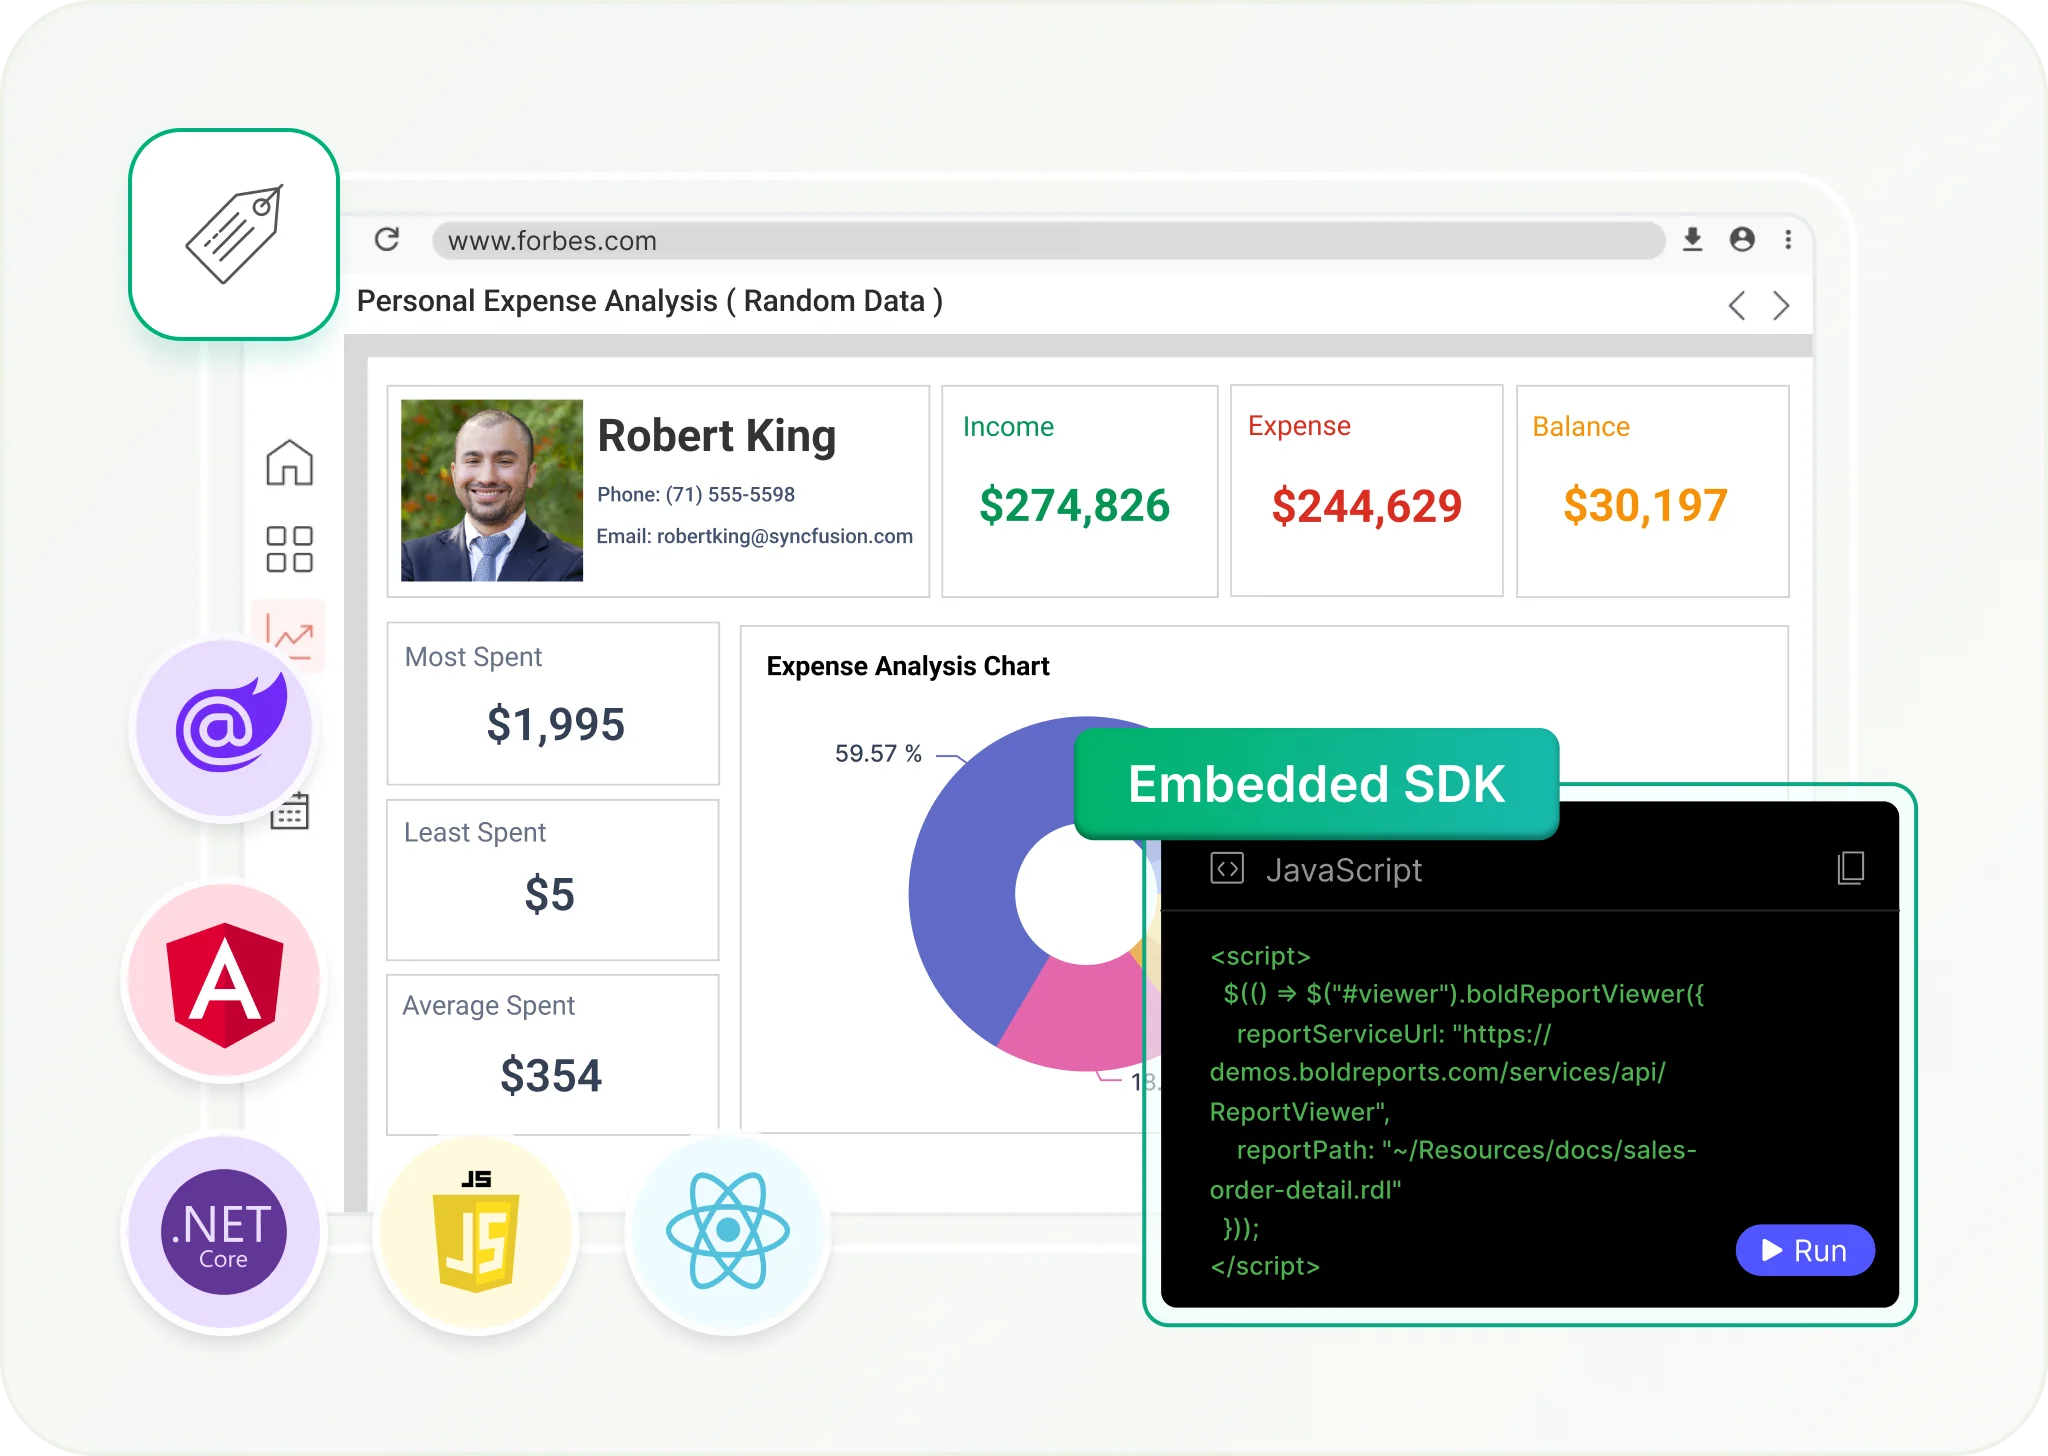Run the JavaScript snippet
Screen dimensions: 2048x1456
(1805, 1250)
